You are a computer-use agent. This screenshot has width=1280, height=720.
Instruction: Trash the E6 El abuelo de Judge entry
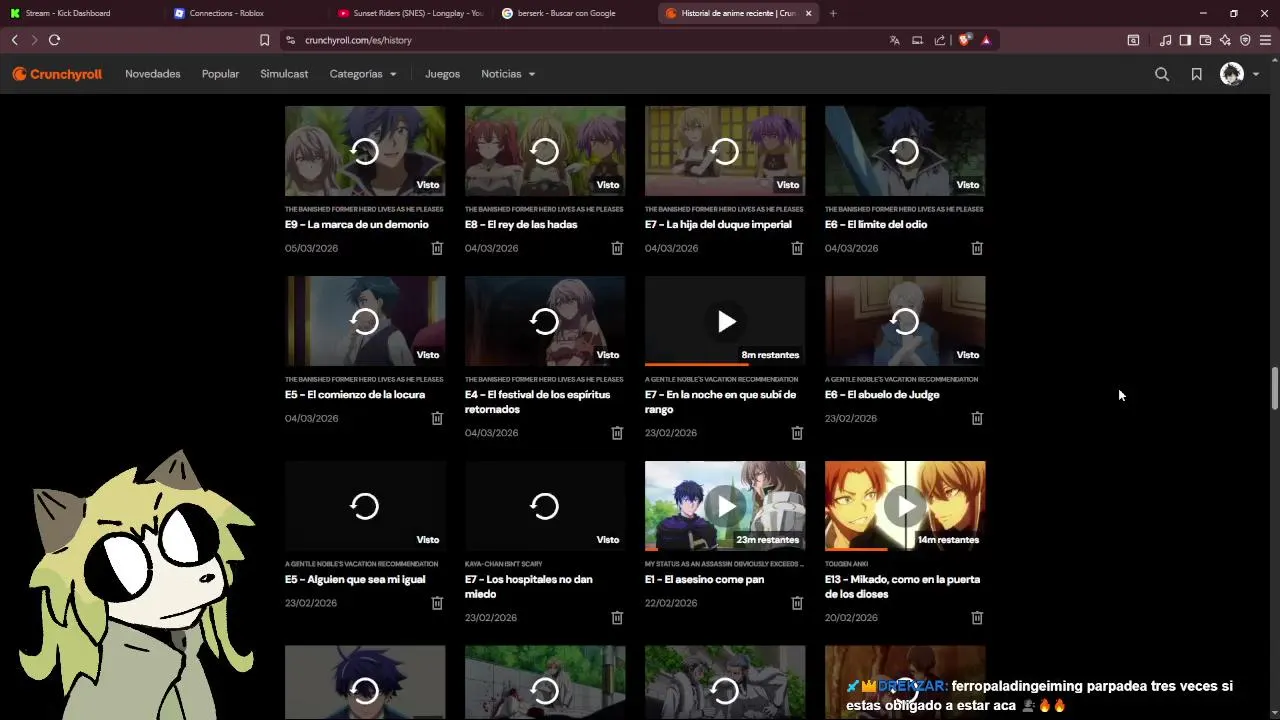pyautogui.click(x=977, y=418)
